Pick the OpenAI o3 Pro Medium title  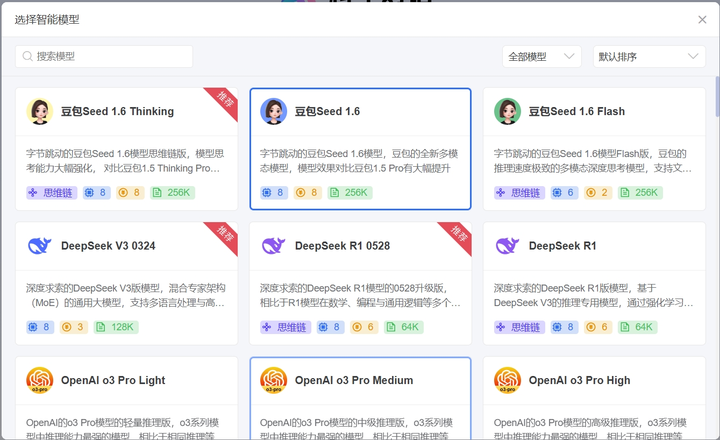point(354,380)
